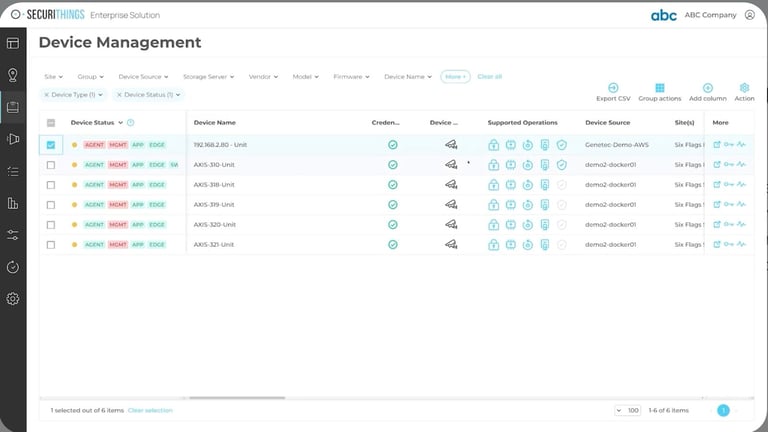Image resolution: width=768 pixels, height=432 pixels.
Task: Expand the Model filter dropdown
Action: point(306,76)
